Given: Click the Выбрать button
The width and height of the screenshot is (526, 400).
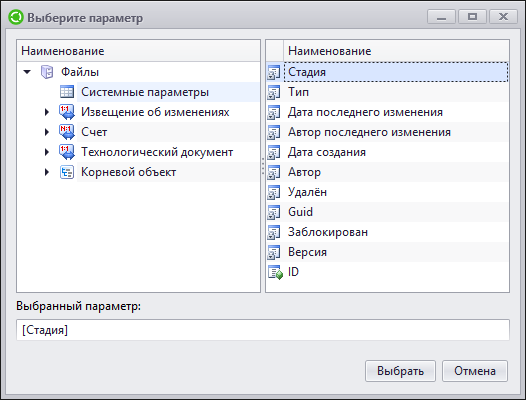Looking at the screenshot, I should click(x=400, y=371).
